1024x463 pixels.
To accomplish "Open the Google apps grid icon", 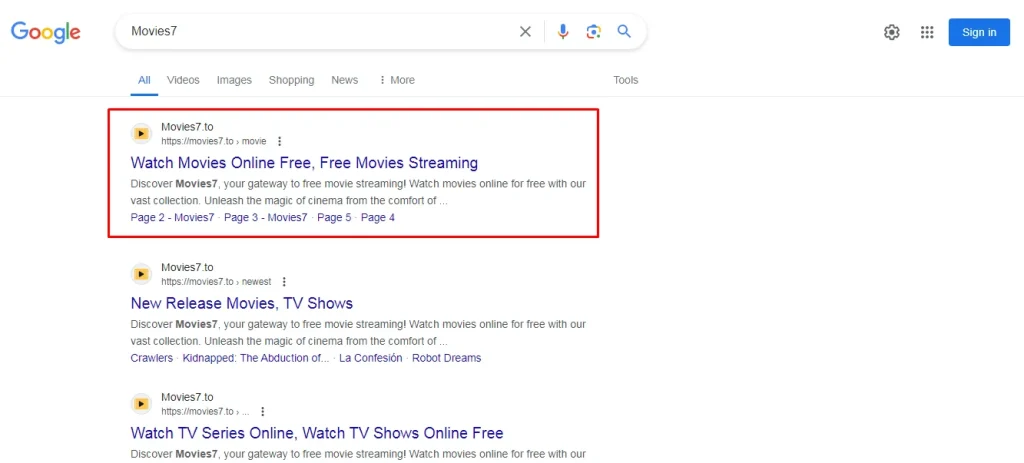I will 927,32.
